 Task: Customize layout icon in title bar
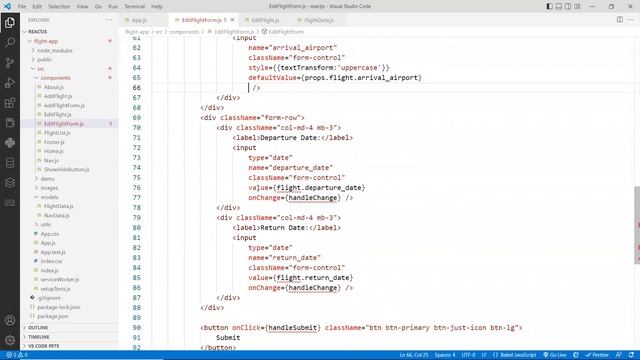point(577,6)
